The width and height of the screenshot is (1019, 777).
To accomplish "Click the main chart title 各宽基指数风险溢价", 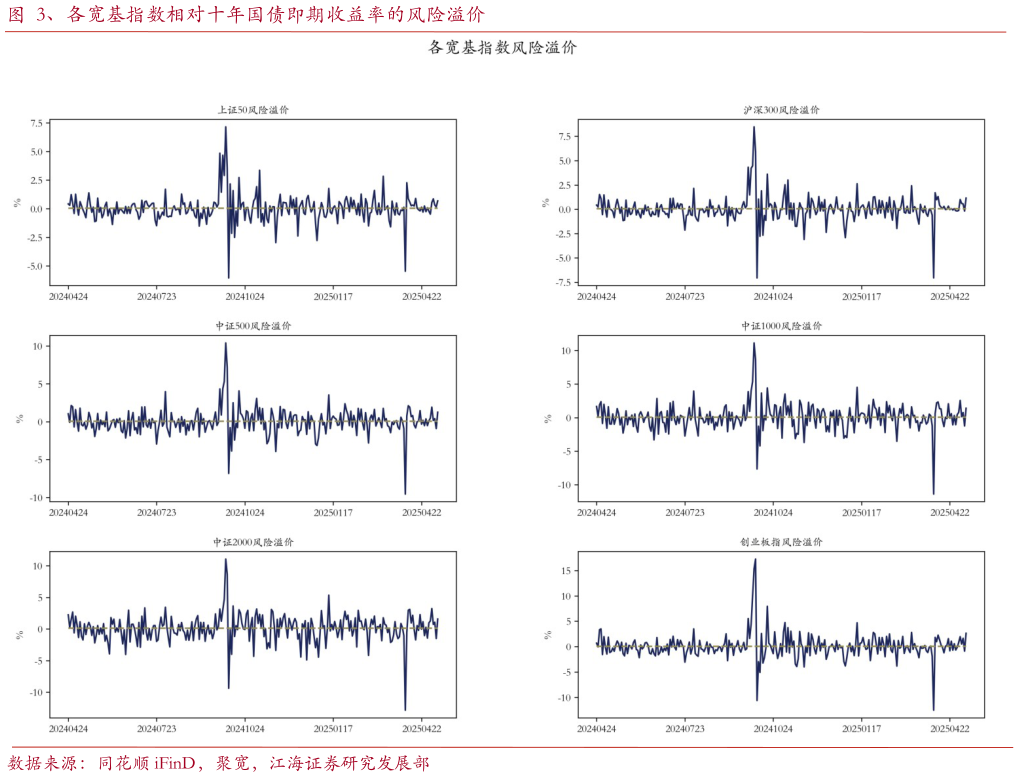I will coord(502,47).
